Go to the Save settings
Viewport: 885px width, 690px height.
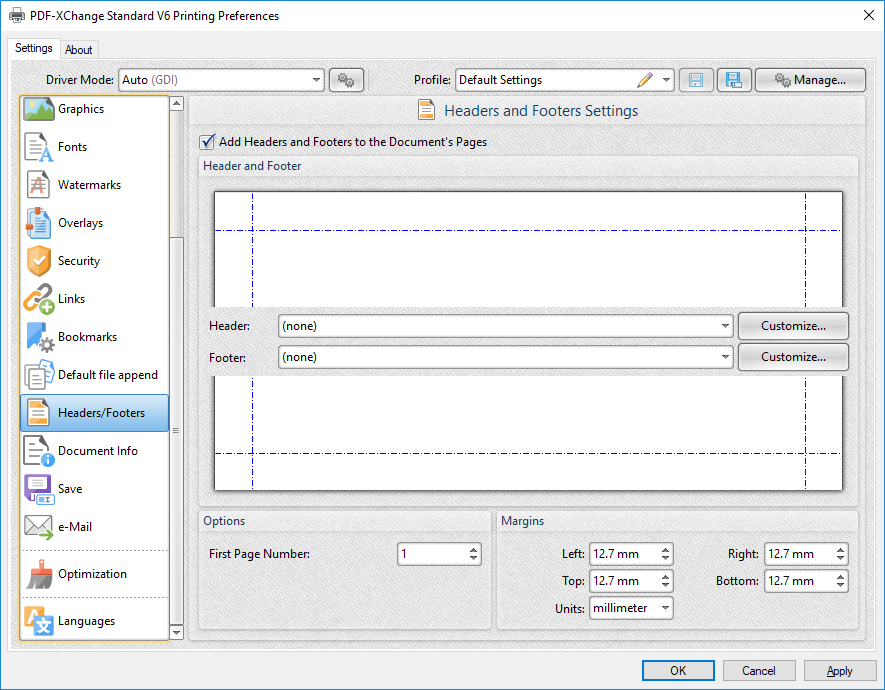tap(94, 489)
